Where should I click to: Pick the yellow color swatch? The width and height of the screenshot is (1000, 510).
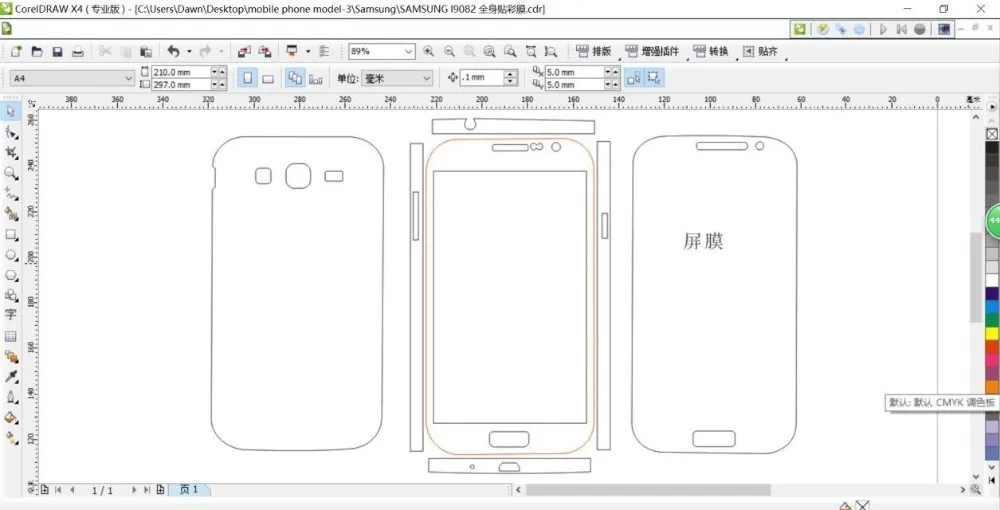click(992, 333)
